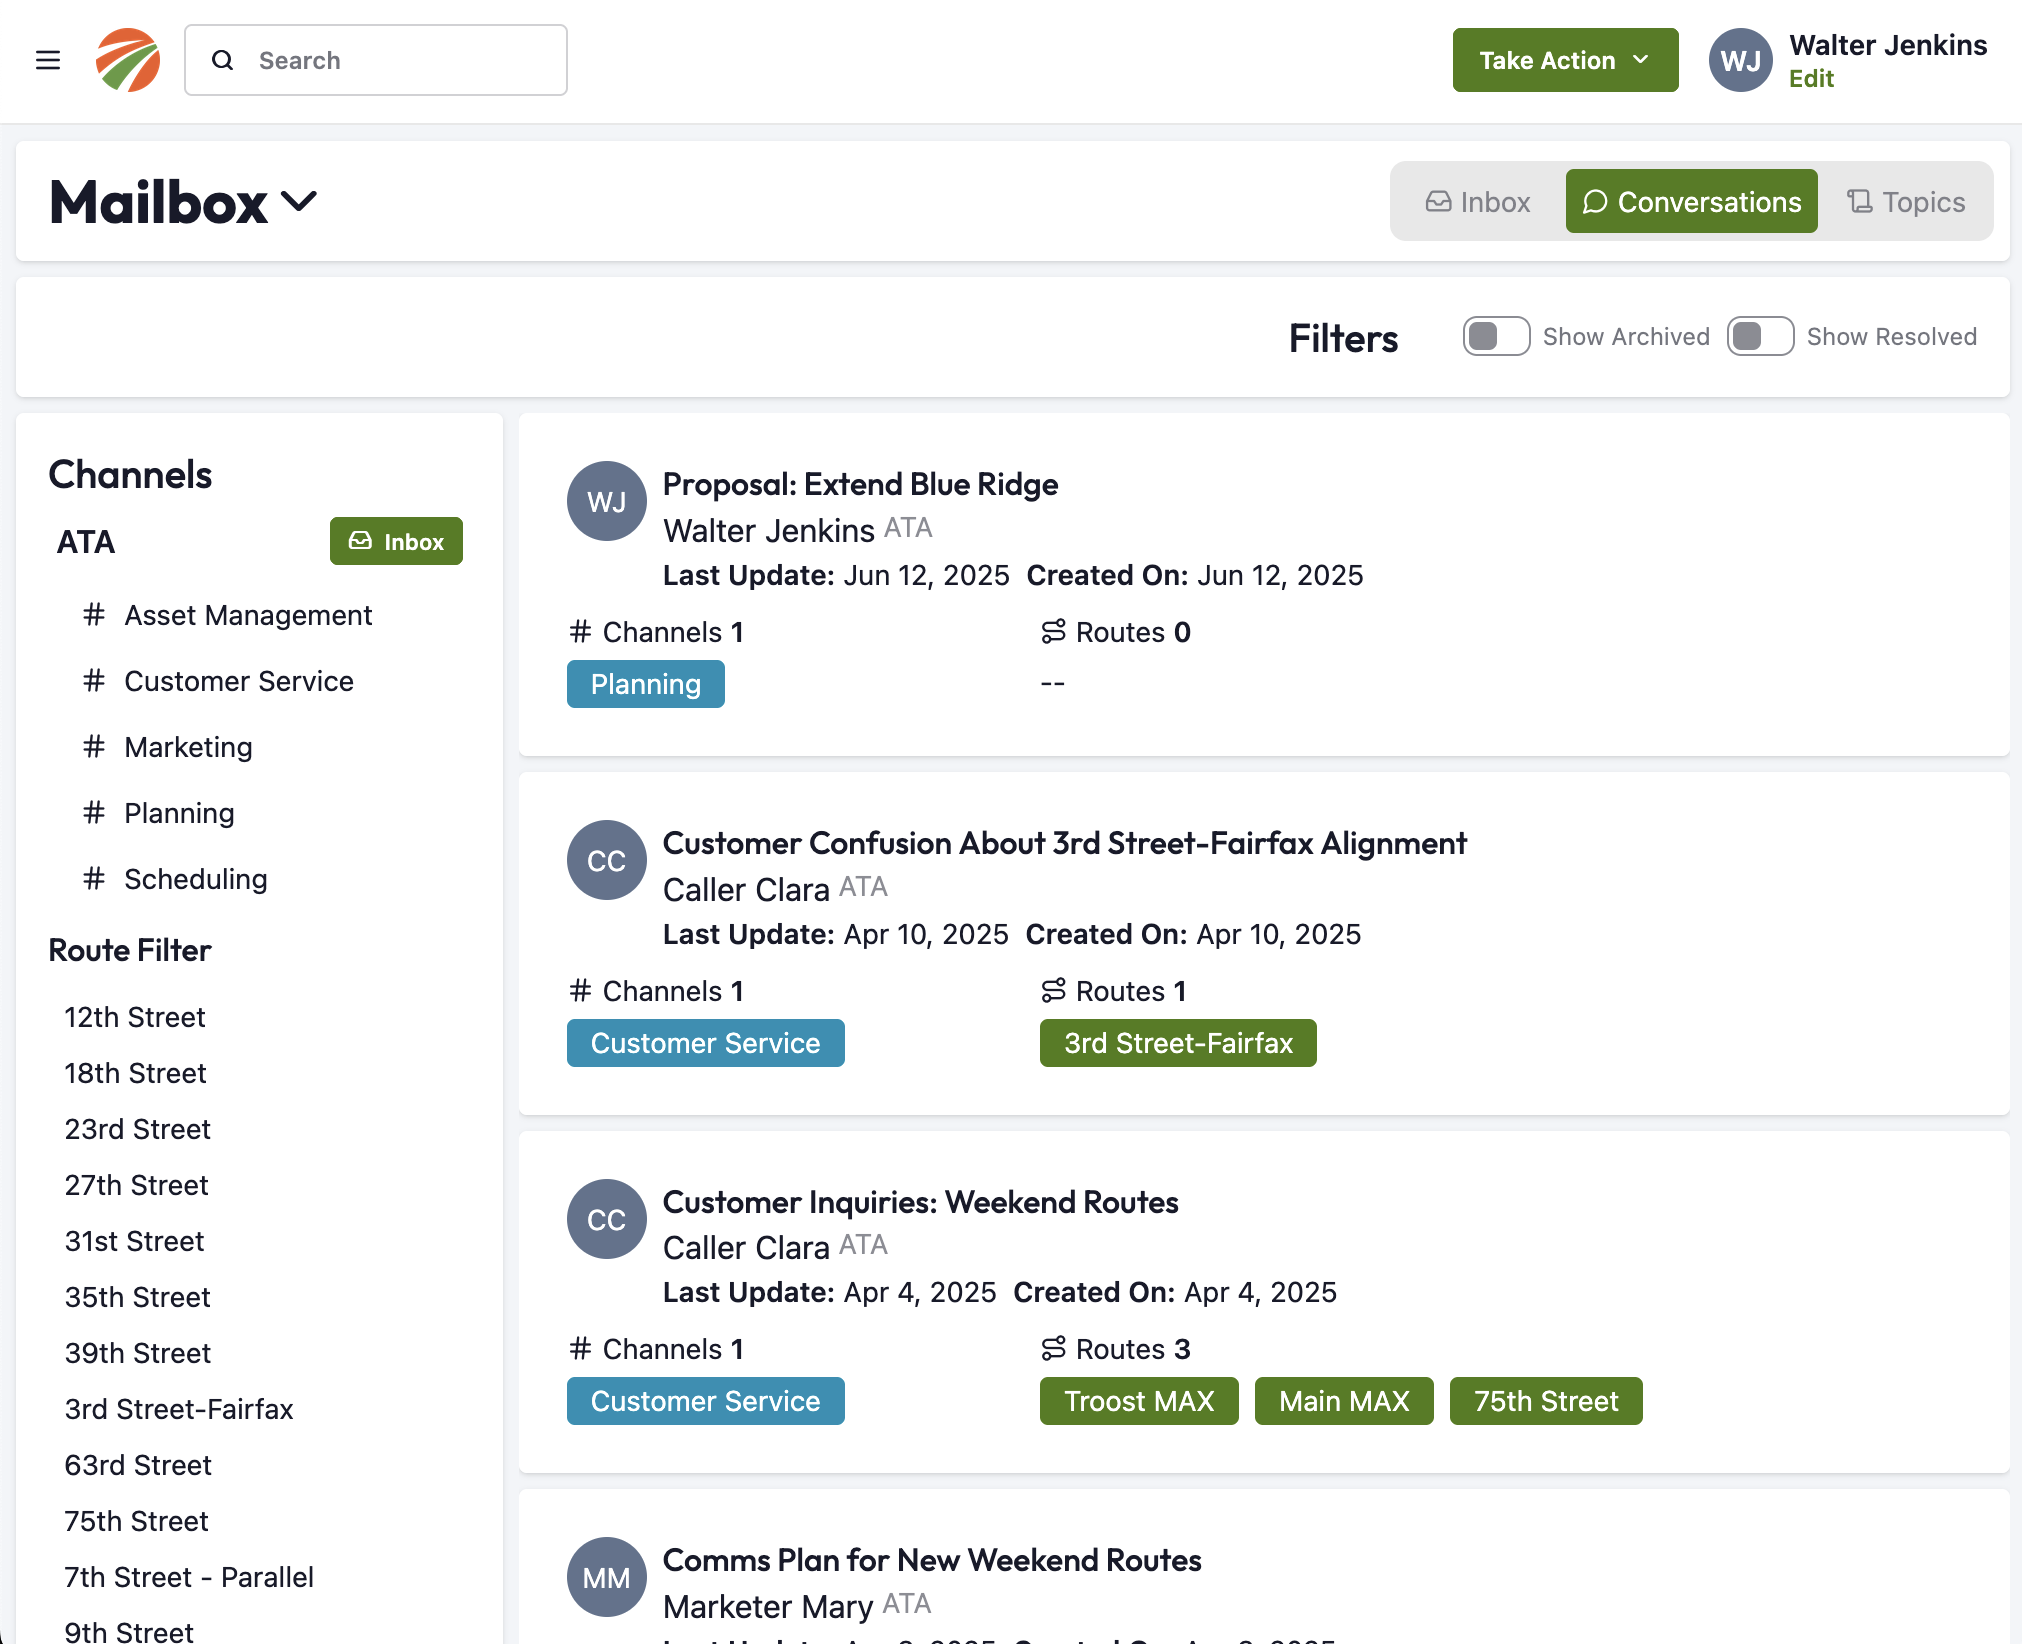Image resolution: width=2022 pixels, height=1644 pixels.
Task: Switch to the Topics tab
Action: [x=1905, y=201]
